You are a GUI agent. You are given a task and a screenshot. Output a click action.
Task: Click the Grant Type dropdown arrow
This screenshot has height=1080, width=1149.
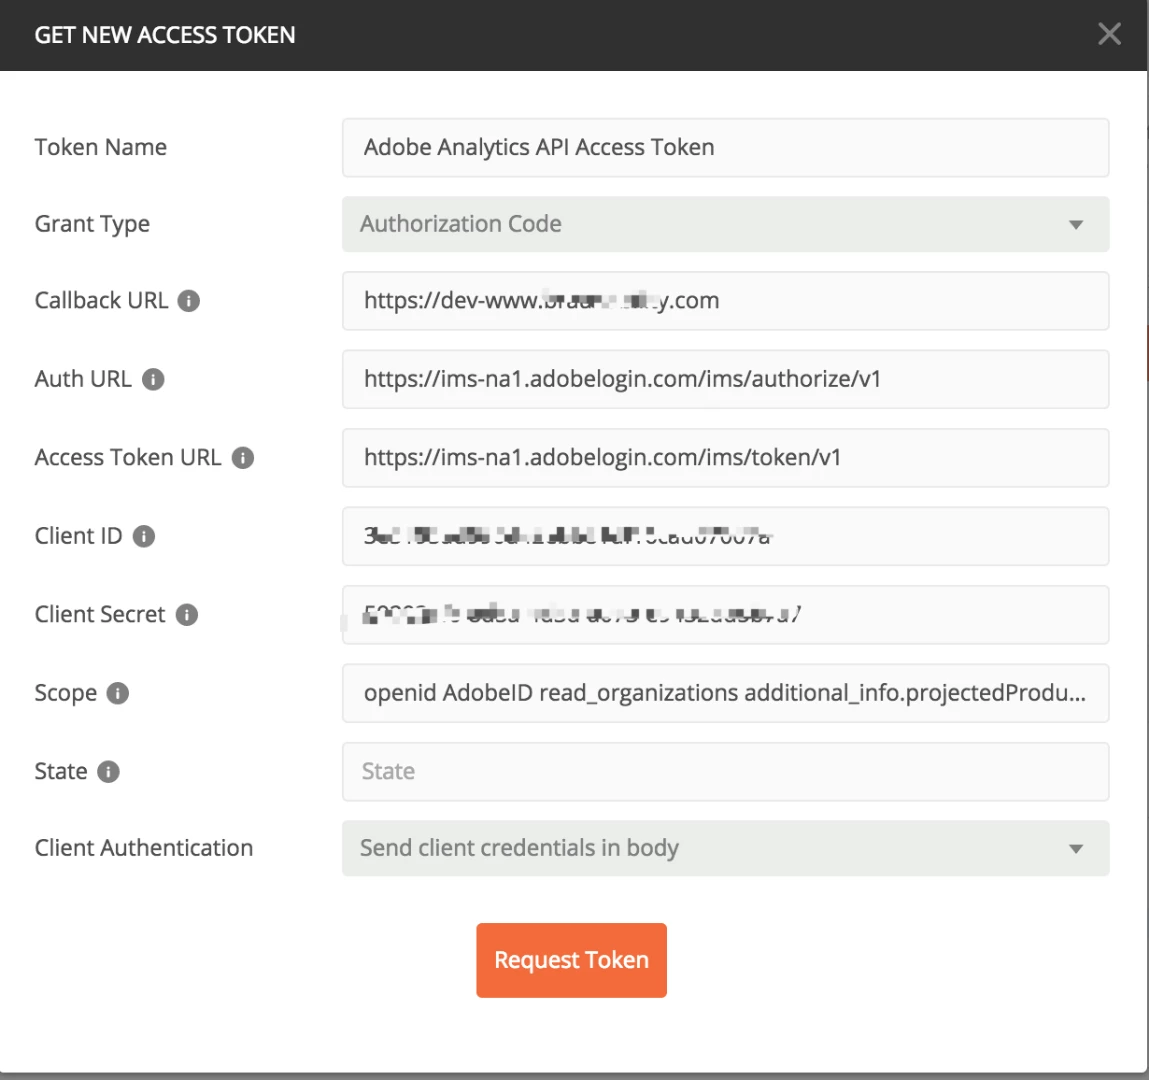coord(1076,225)
